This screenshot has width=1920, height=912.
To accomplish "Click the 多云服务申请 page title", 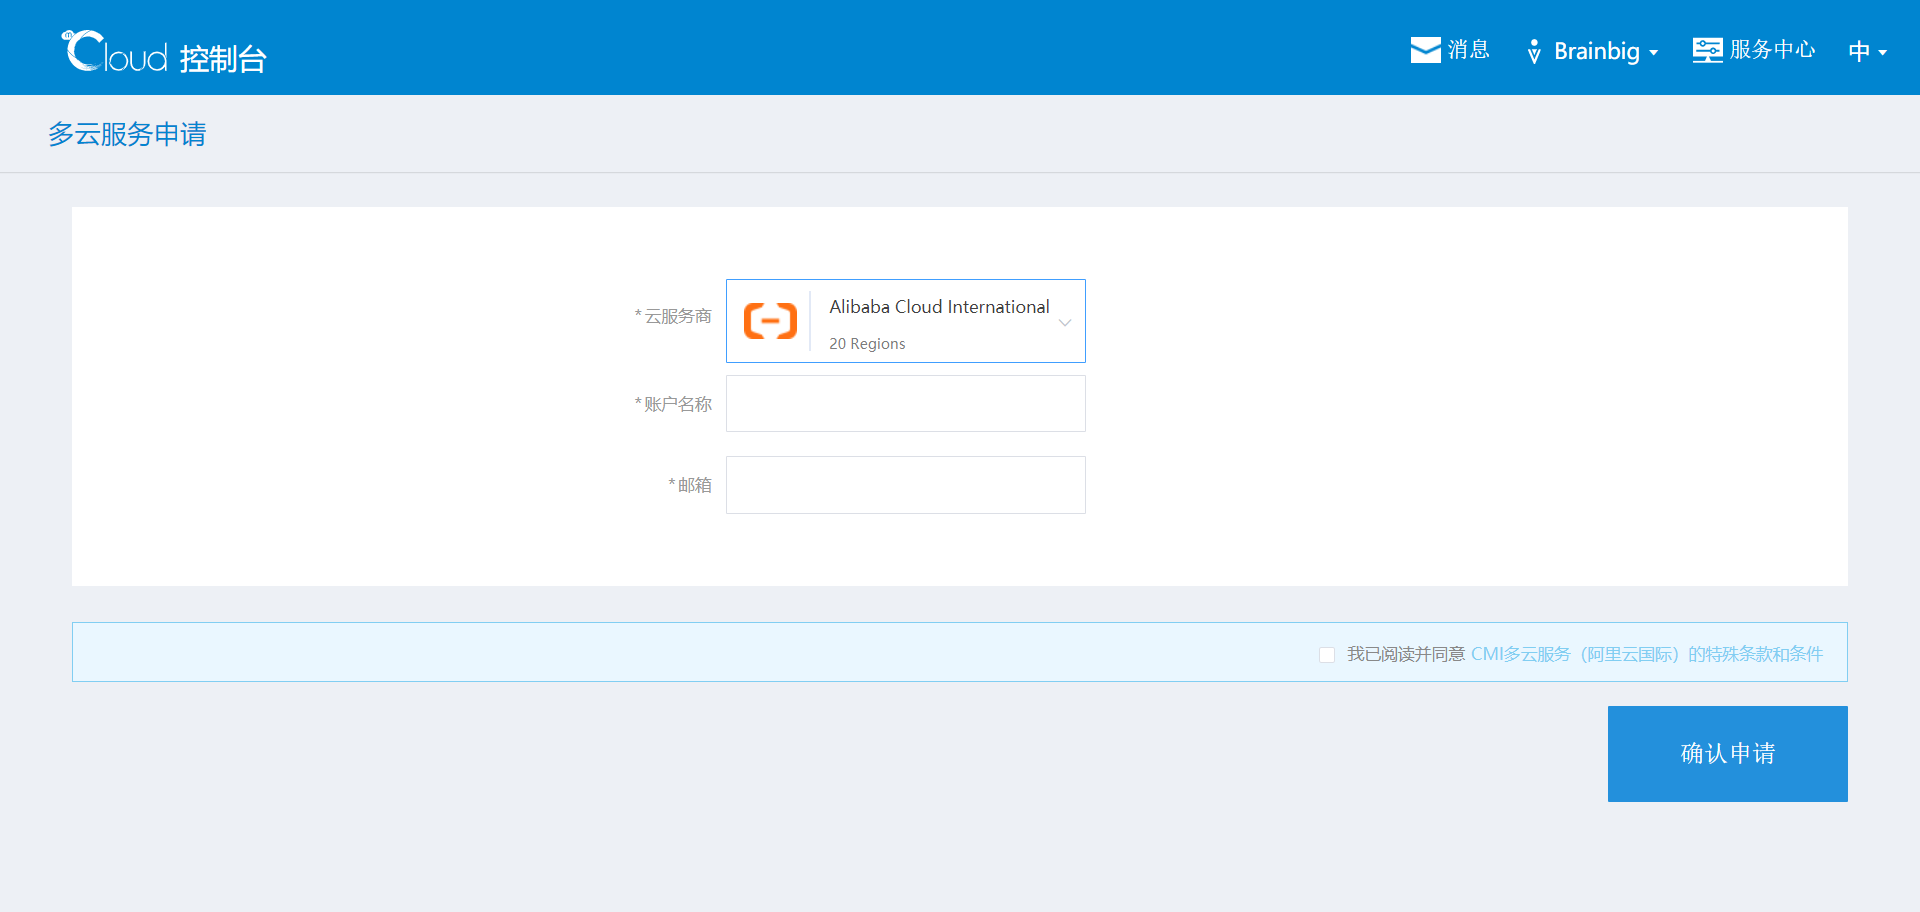I will pos(127,134).
